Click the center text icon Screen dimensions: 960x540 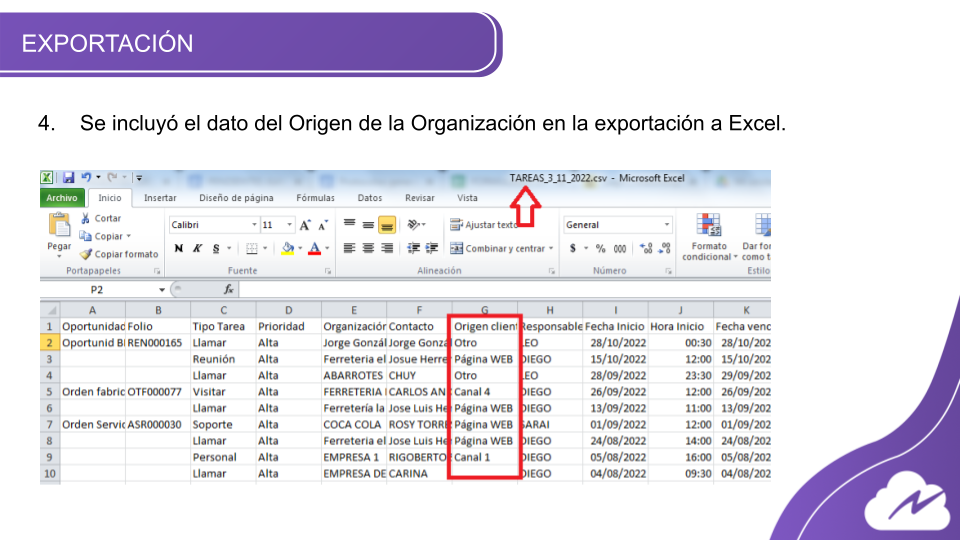[368, 248]
